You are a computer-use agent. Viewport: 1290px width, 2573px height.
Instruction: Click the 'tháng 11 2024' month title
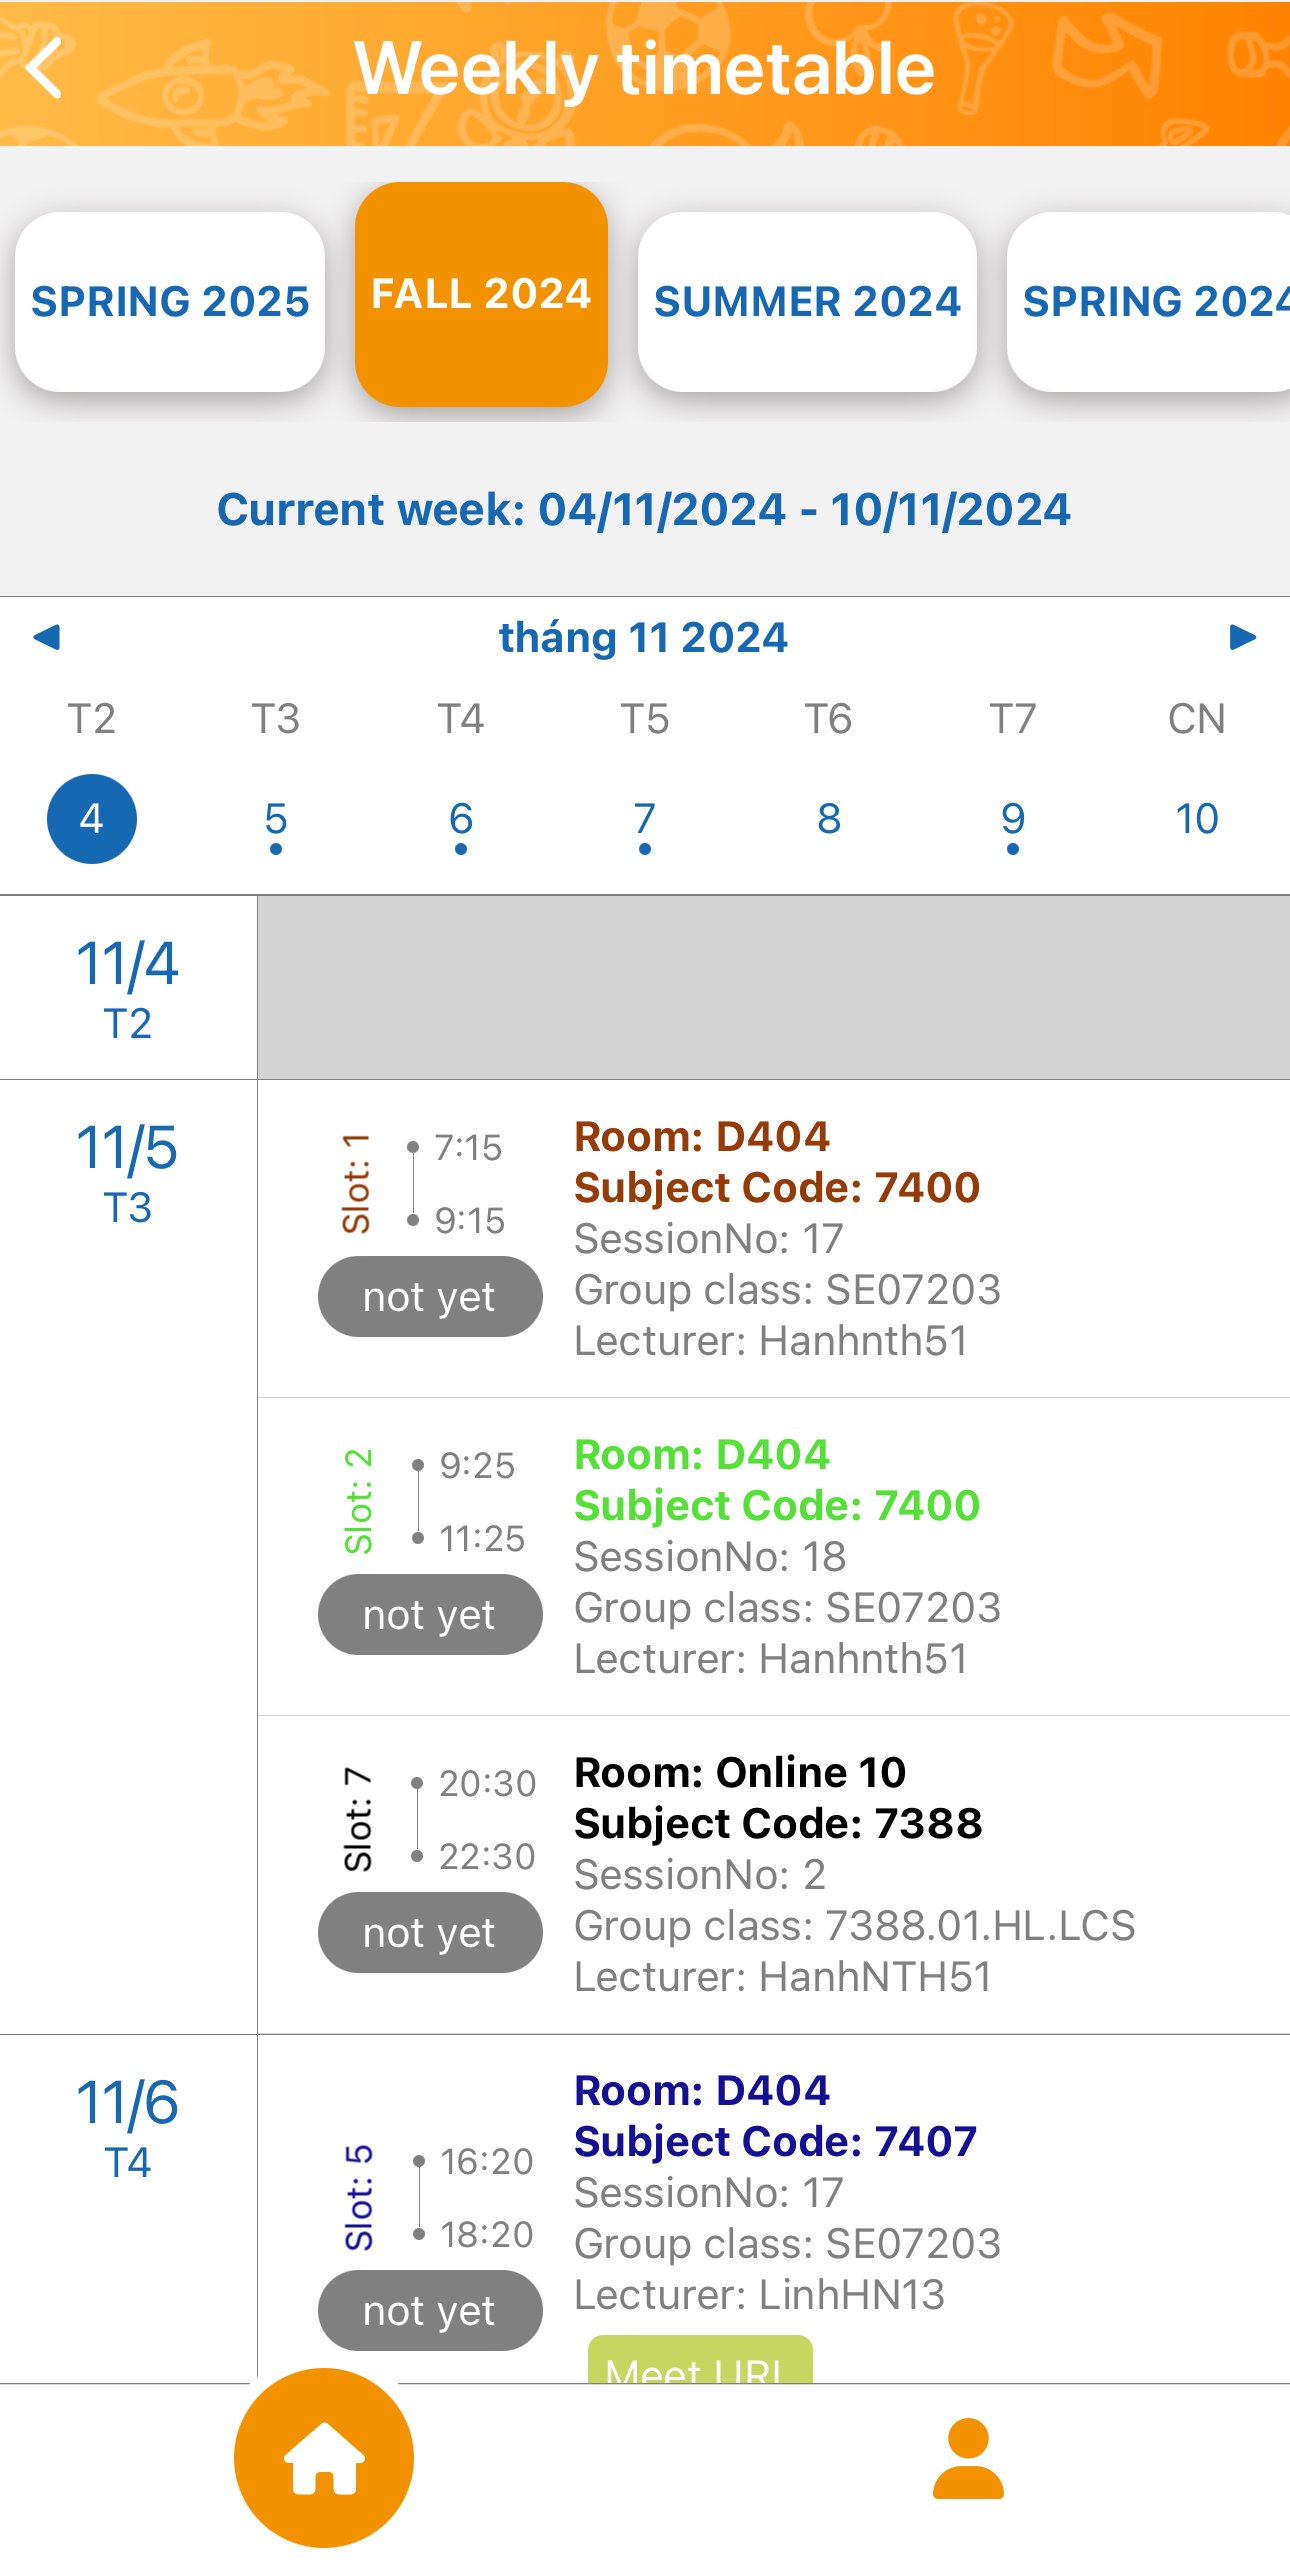(644, 637)
